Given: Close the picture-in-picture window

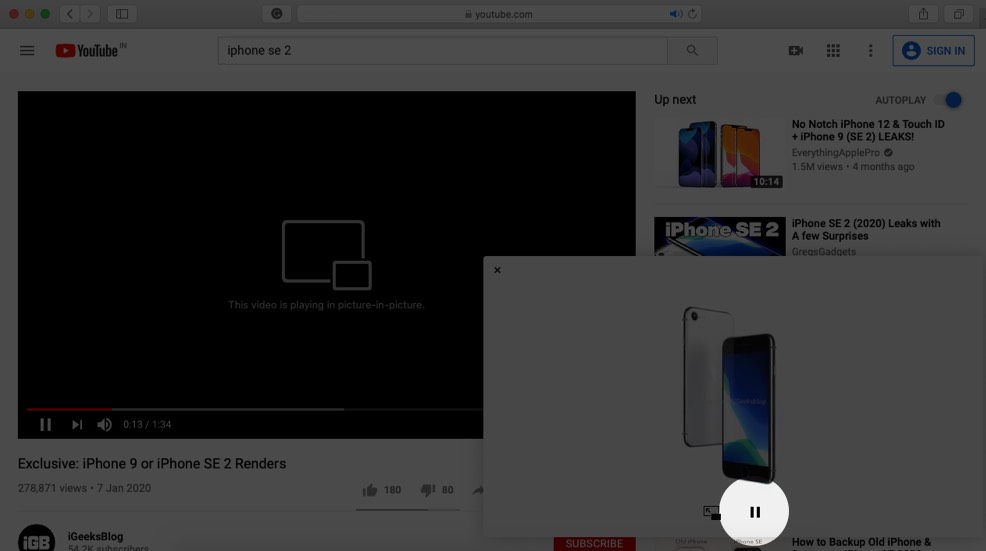Looking at the screenshot, I should [x=497, y=270].
